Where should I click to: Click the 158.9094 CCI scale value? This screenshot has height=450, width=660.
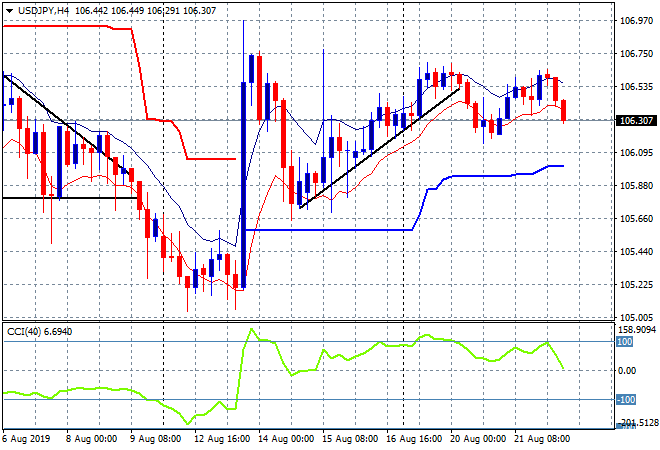pos(637,330)
